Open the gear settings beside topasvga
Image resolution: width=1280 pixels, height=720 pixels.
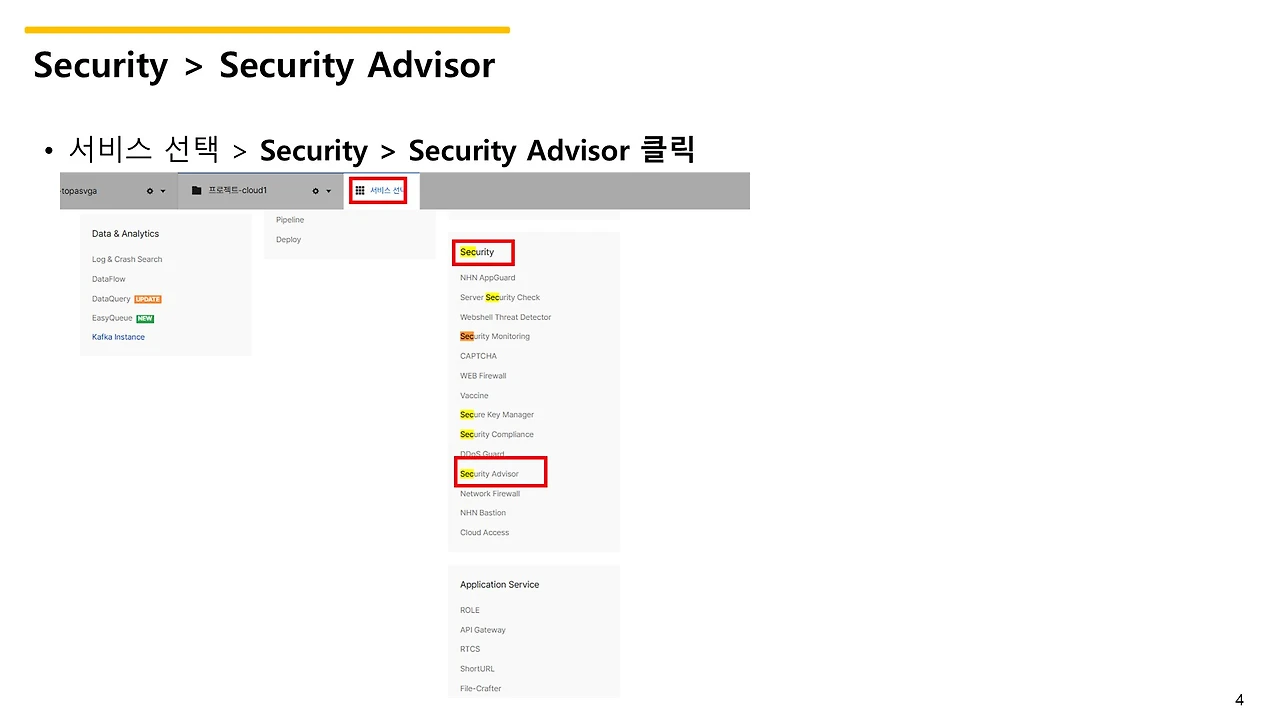coord(150,191)
